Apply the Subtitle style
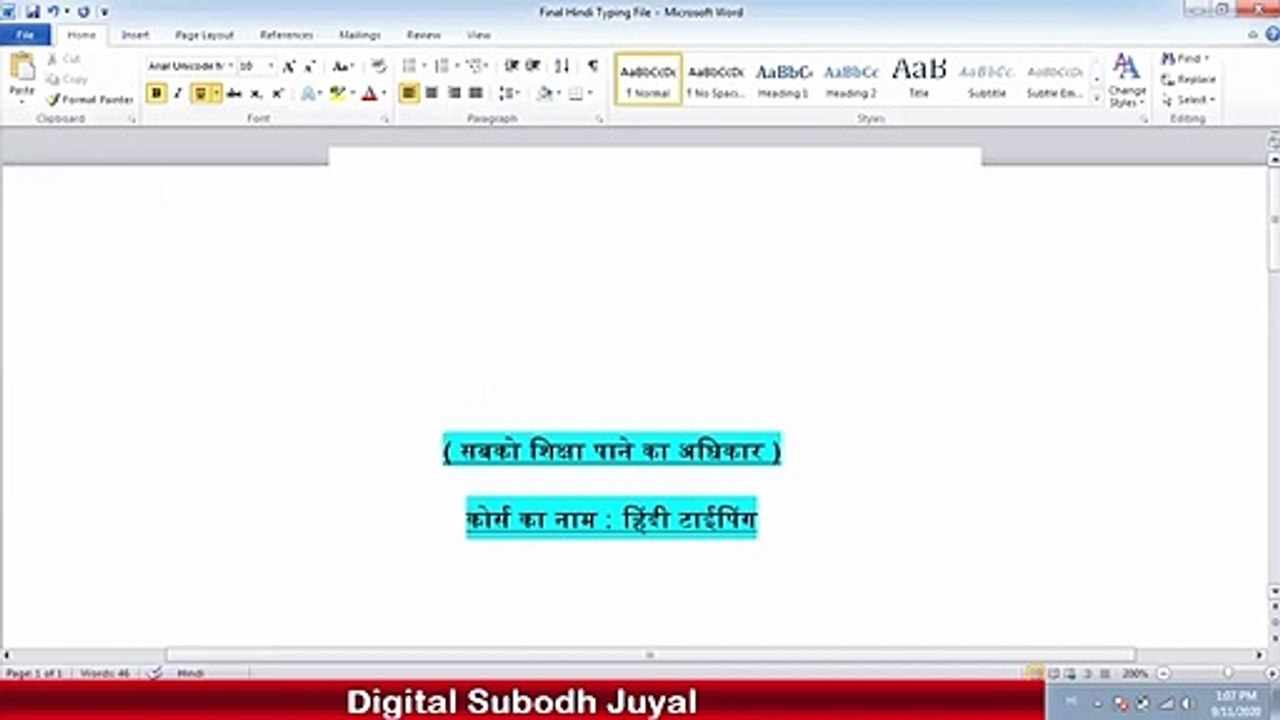This screenshot has width=1280, height=720. click(x=987, y=79)
